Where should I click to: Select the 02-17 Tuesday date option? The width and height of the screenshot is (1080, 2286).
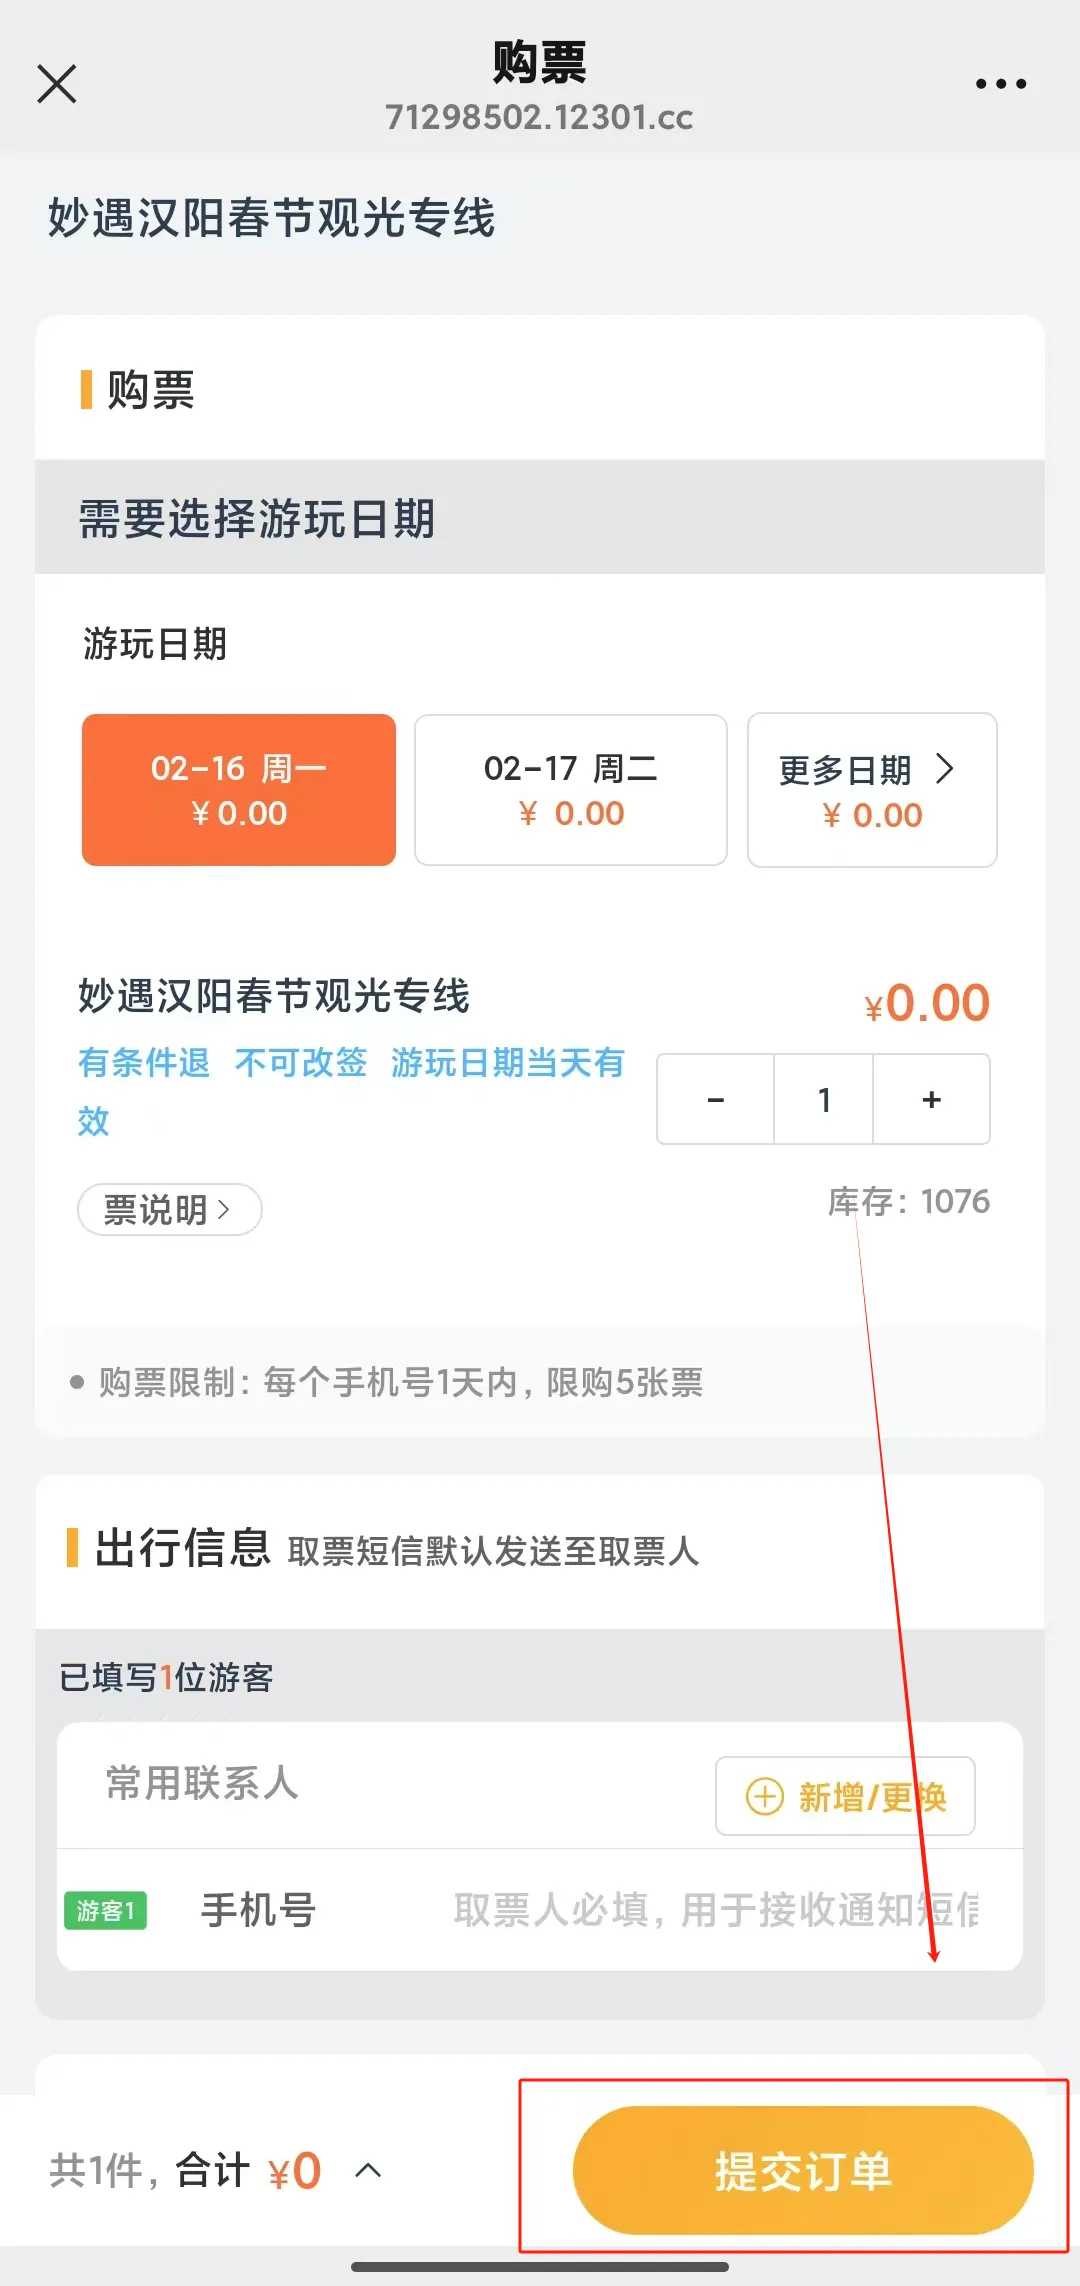click(570, 790)
